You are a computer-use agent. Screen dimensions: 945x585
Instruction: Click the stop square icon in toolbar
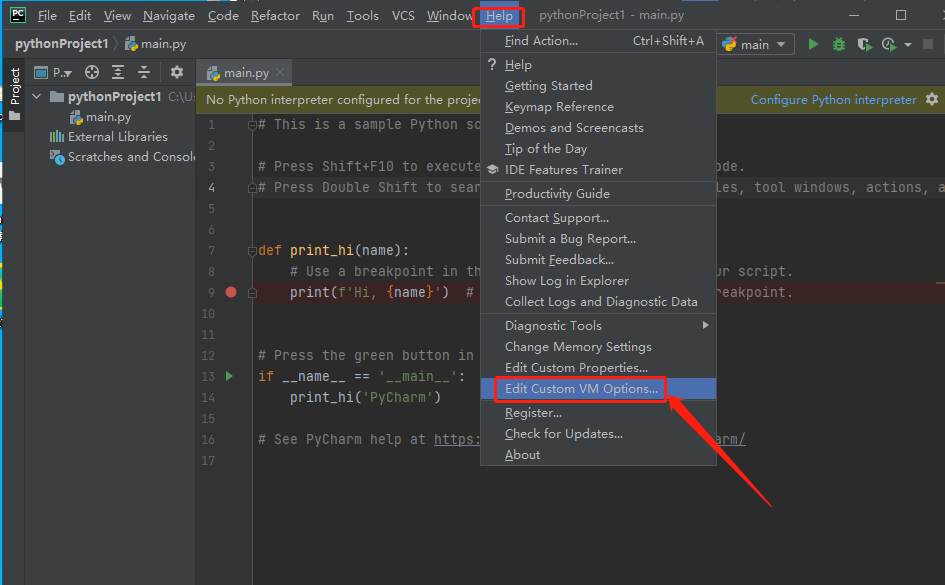click(928, 44)
